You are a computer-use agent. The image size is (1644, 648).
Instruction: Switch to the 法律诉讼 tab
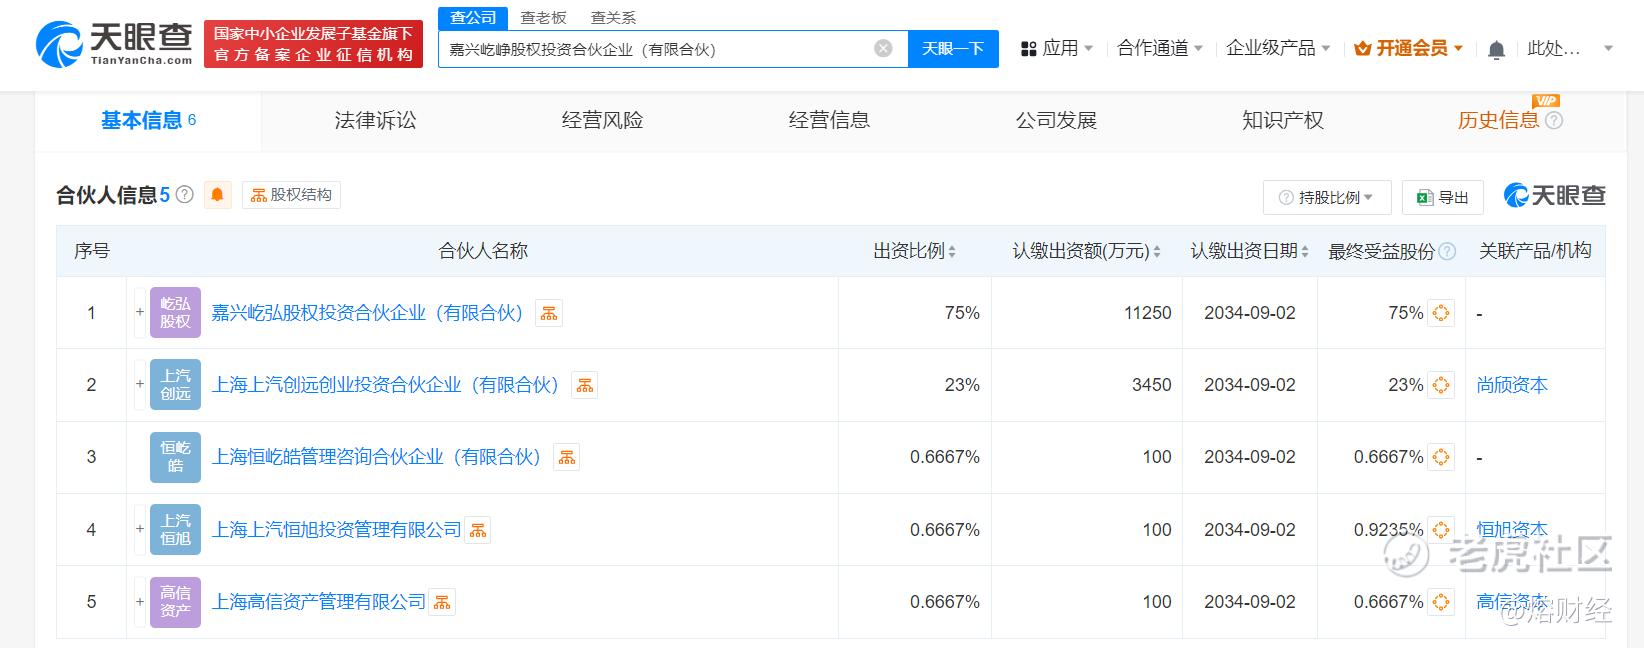coord(375,121)
